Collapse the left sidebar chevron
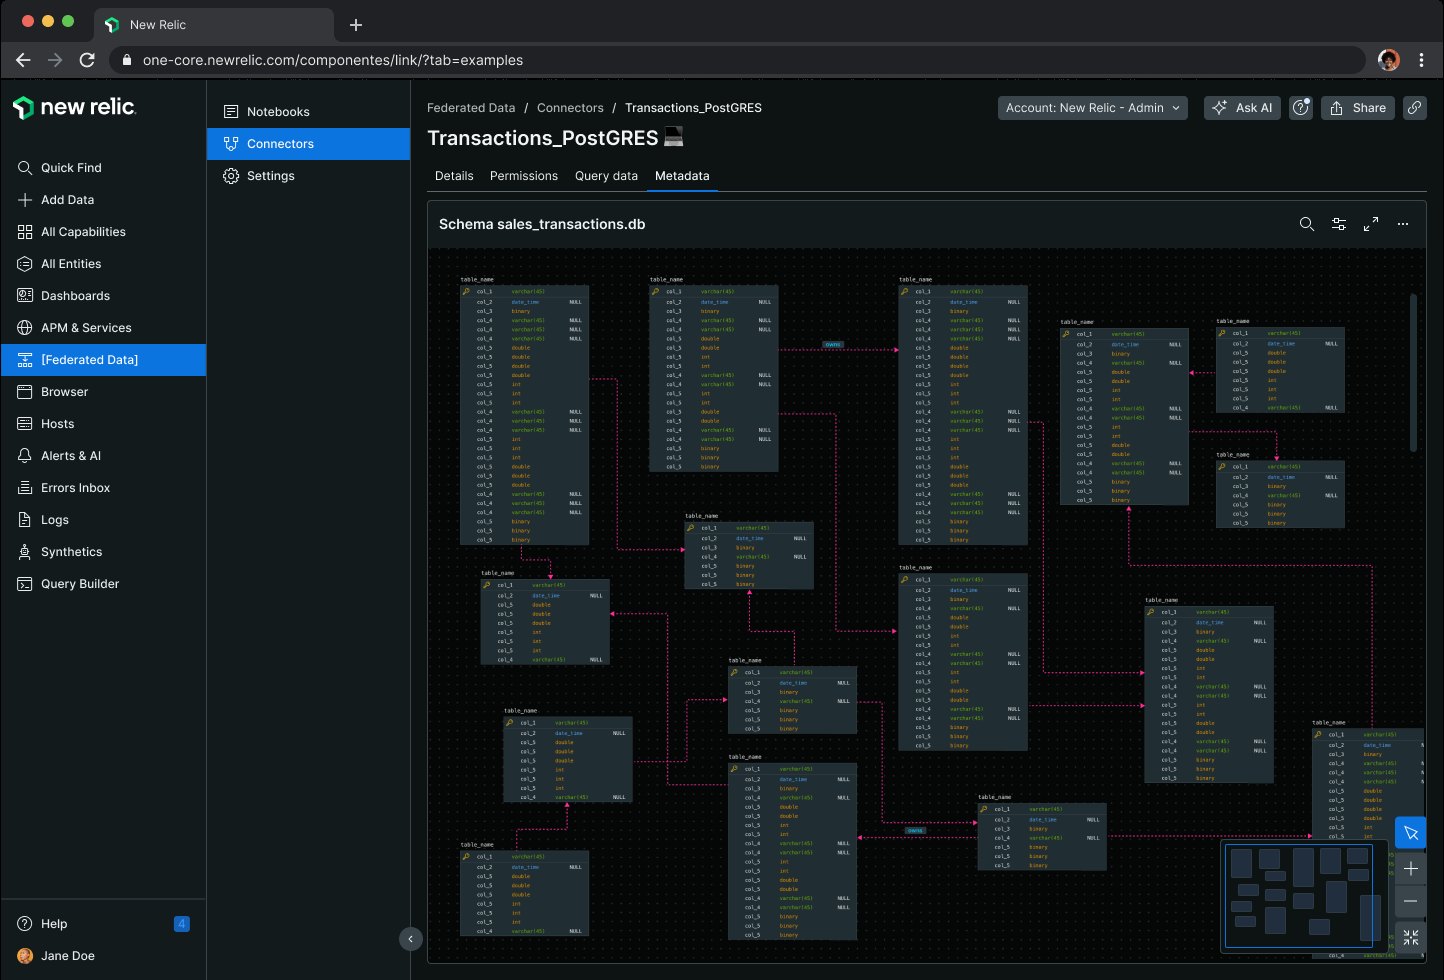This screenshot has height=980, width=1444. [410, 939]
